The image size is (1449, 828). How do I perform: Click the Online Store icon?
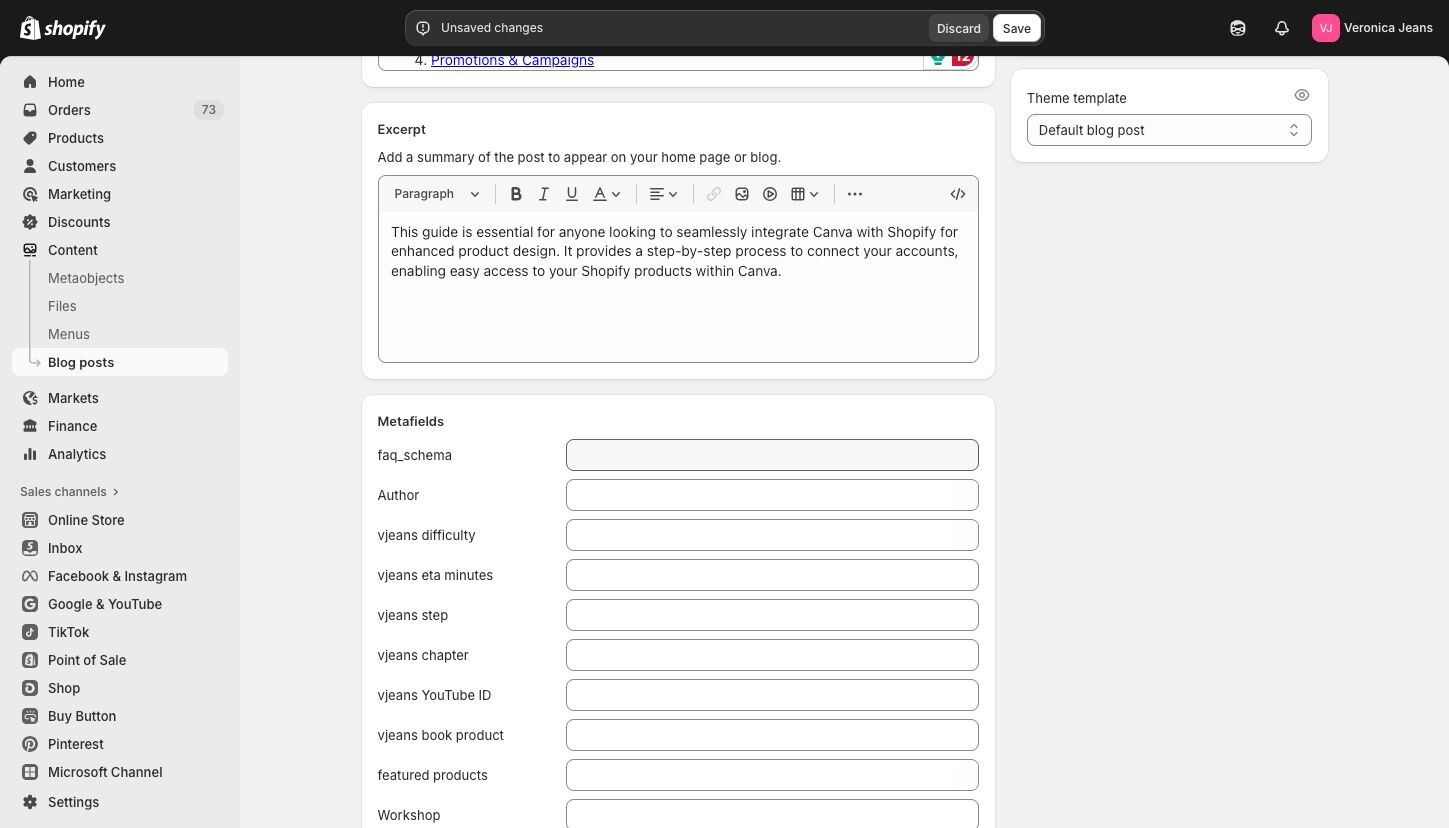click(x=30, y=520)
